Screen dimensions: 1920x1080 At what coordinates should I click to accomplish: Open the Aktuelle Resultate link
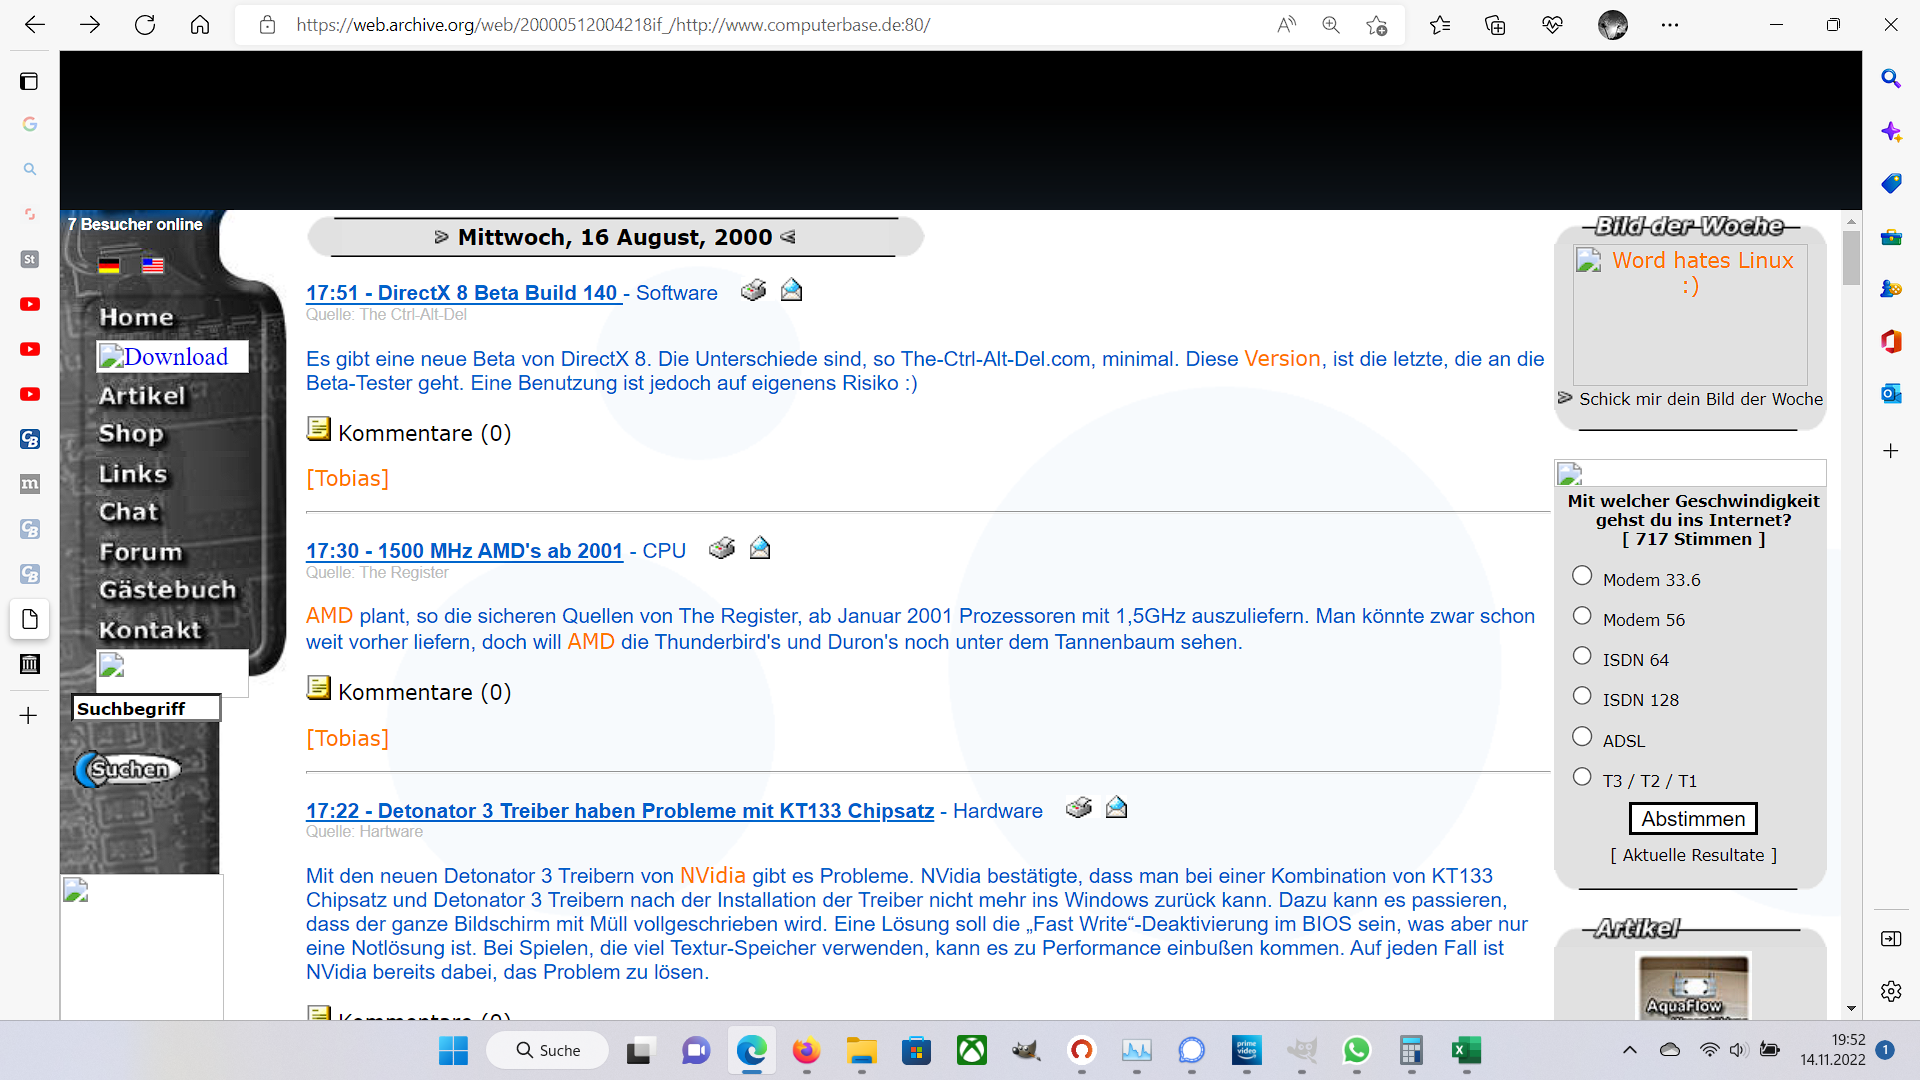1693,855
